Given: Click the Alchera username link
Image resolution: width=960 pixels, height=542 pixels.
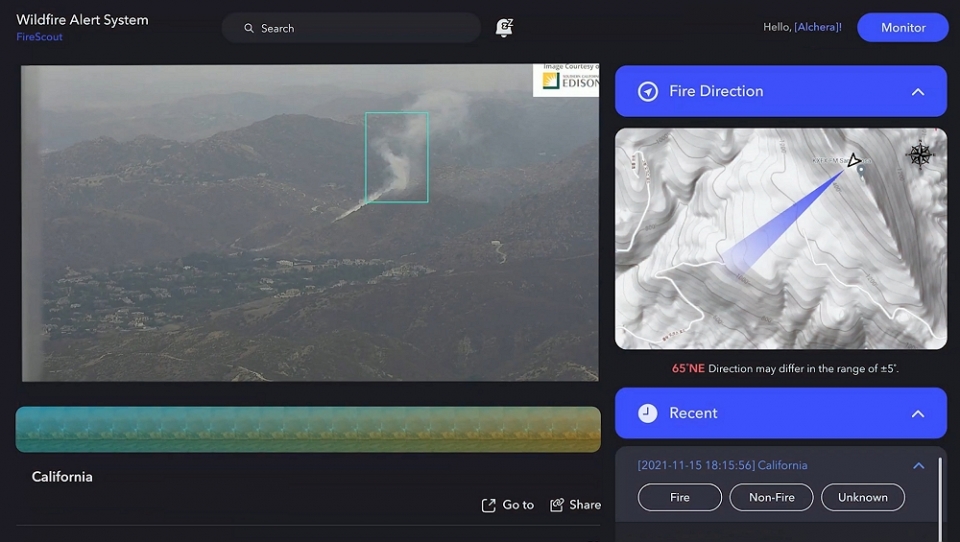Looking at the screenshot, I should (816, 28).
